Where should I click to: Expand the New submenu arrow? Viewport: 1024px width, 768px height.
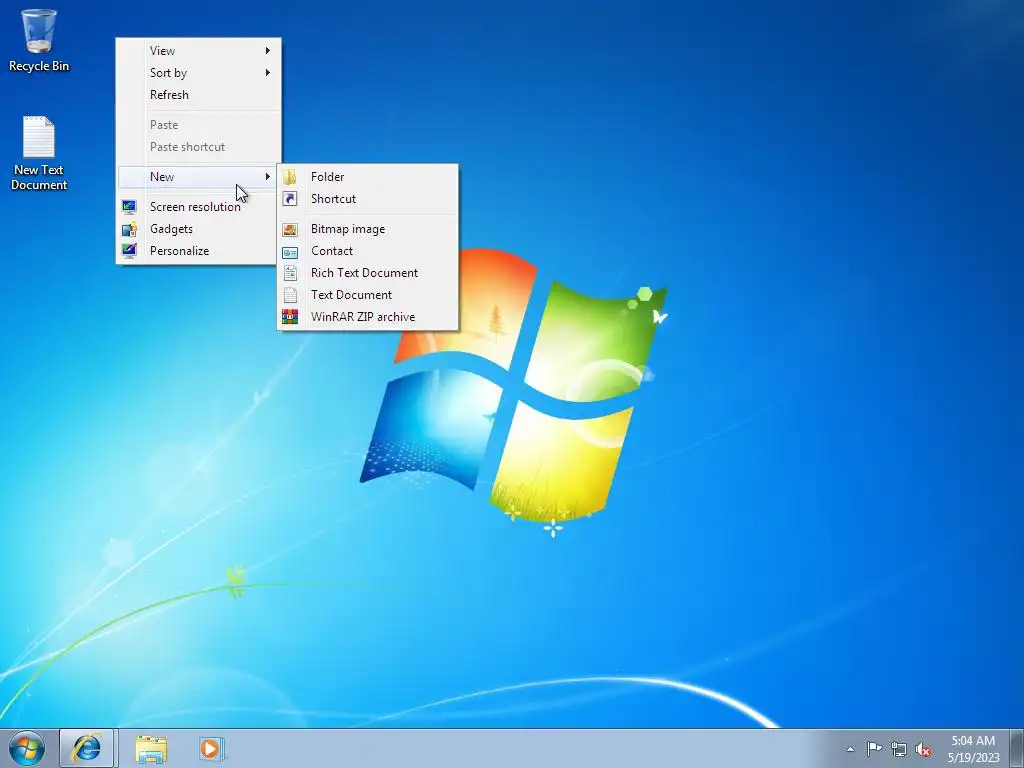(x=268, y=176)
